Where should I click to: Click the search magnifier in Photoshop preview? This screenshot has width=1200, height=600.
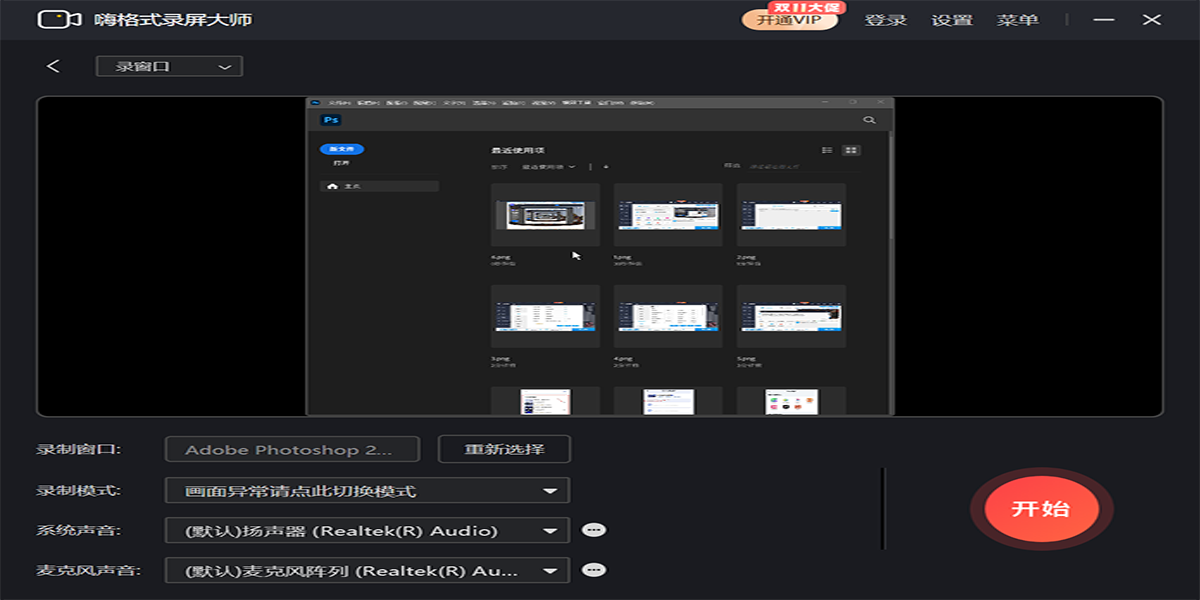tap(869, 120)
